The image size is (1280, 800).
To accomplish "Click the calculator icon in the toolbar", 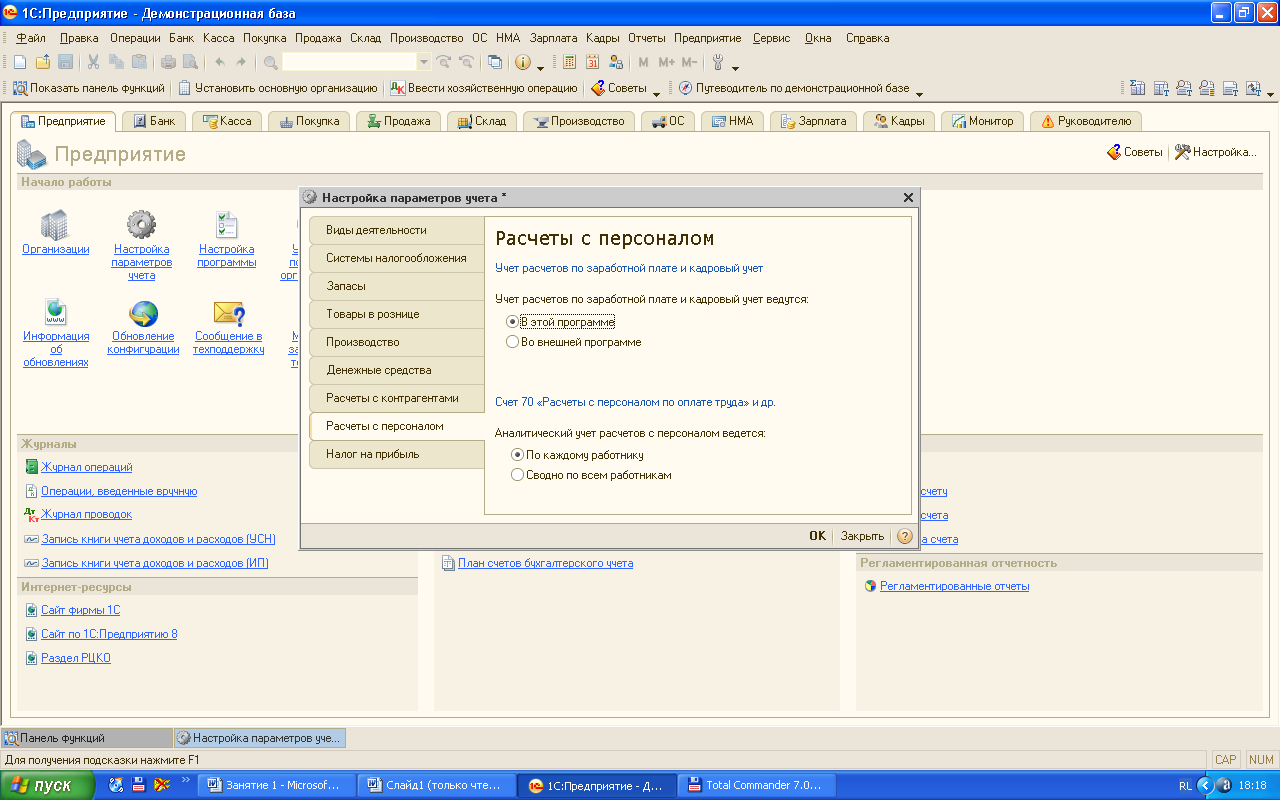I will [569, 62].
